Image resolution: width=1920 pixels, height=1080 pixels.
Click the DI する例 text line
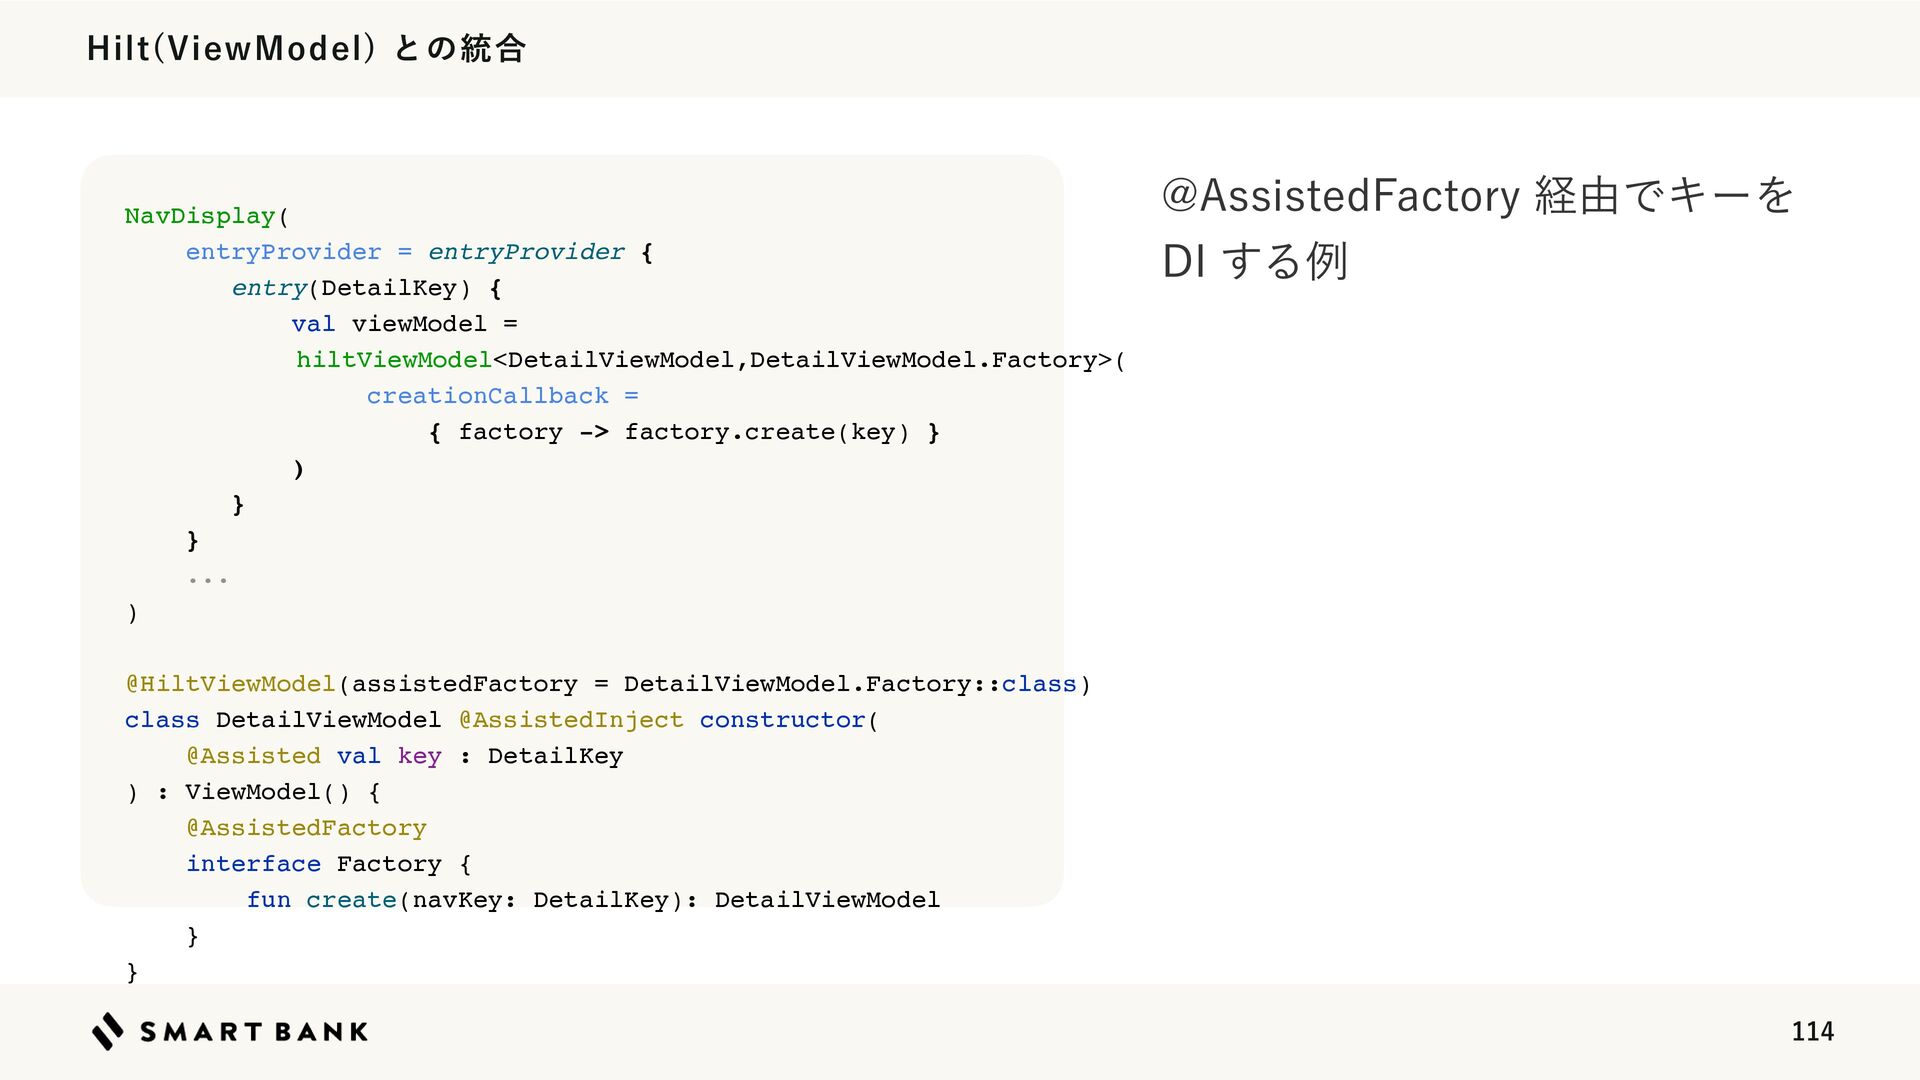[1255, 261]
